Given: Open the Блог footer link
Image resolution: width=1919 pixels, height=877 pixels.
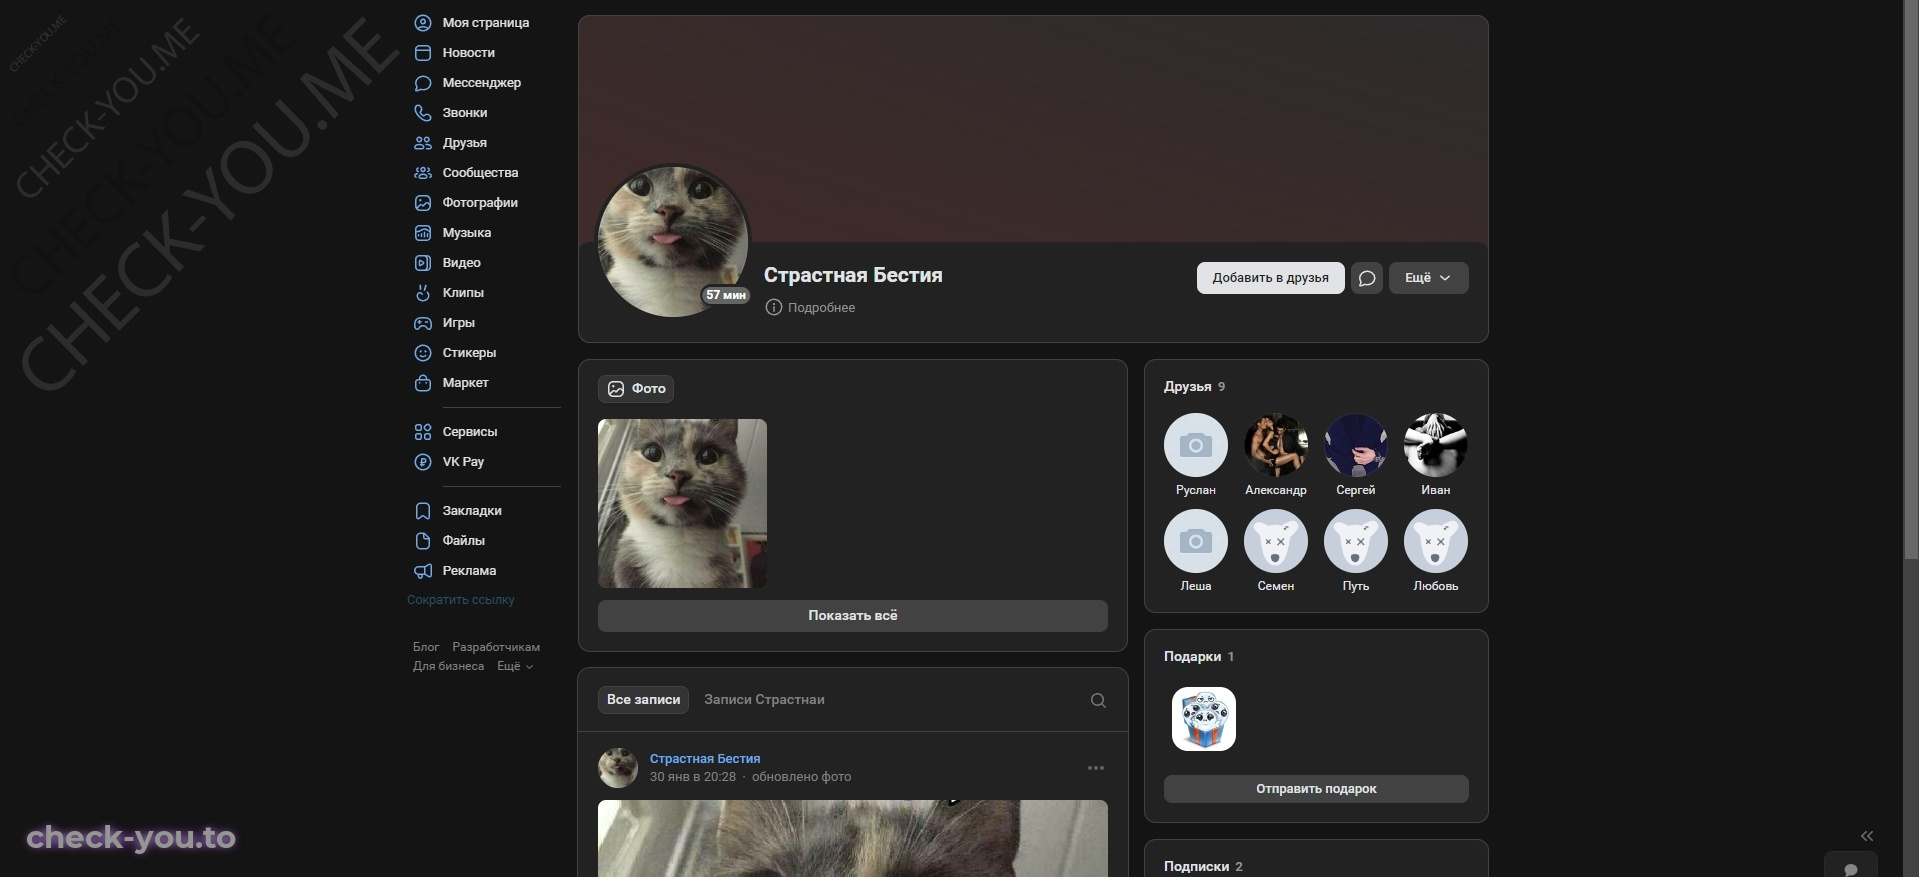Looking at the screenshot, I should [426, 647].
